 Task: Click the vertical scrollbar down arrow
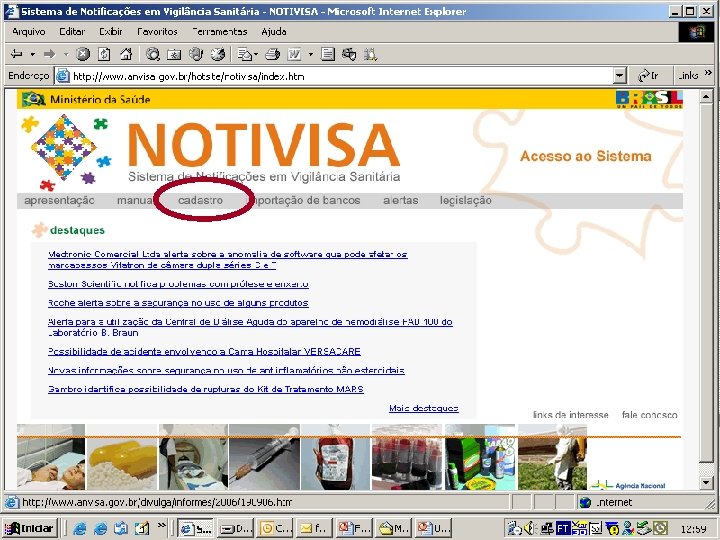point(706,483)
